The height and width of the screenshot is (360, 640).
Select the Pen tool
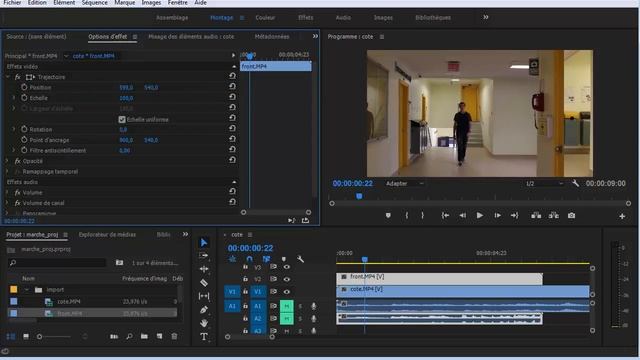click(204, 309)
